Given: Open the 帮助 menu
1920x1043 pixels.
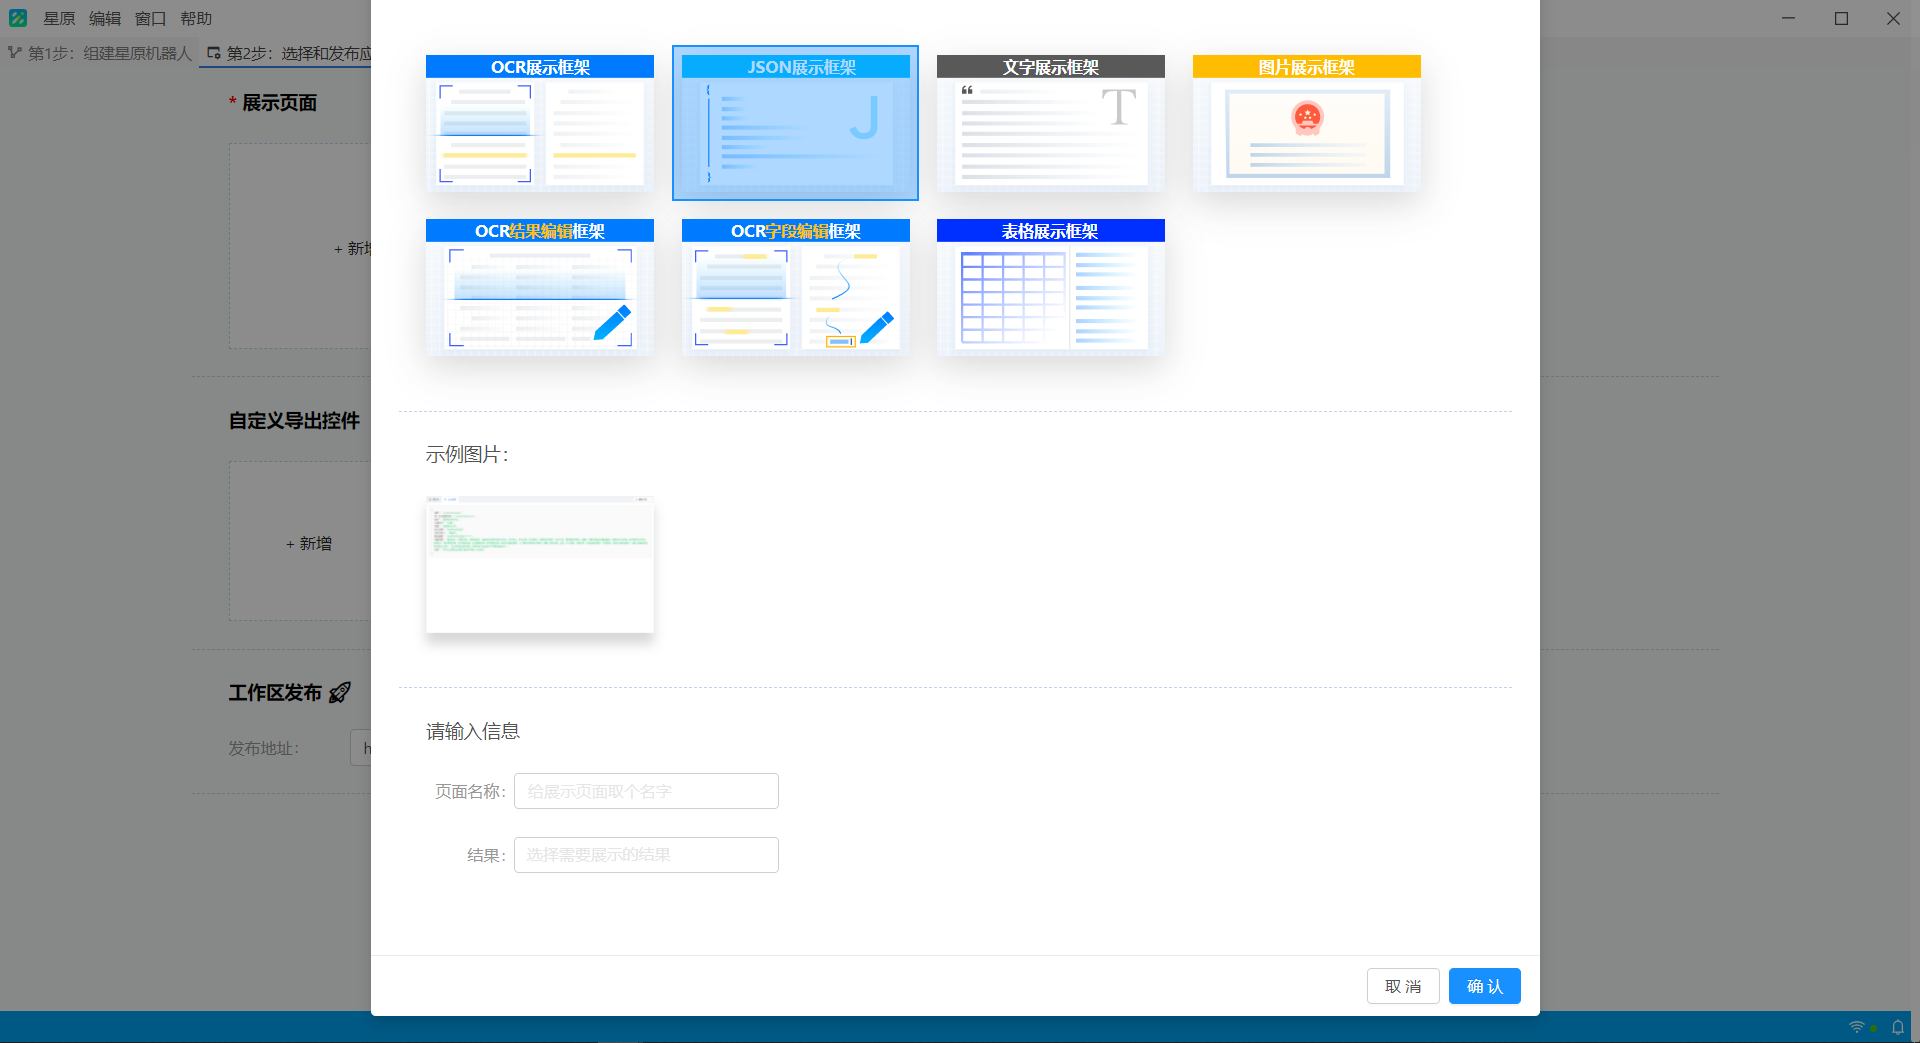Looking at the screenshot, I should pyautogui.click(x=196, y=18).
